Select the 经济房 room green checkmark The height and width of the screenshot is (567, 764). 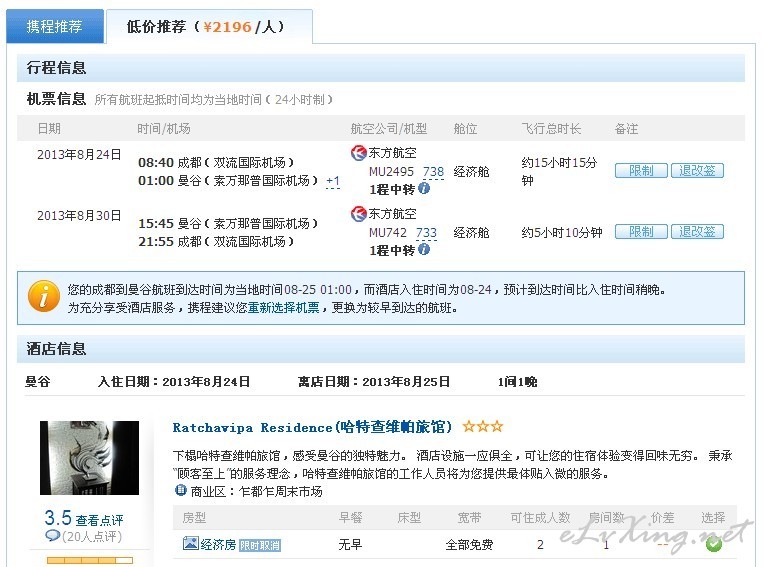[714, 544]
